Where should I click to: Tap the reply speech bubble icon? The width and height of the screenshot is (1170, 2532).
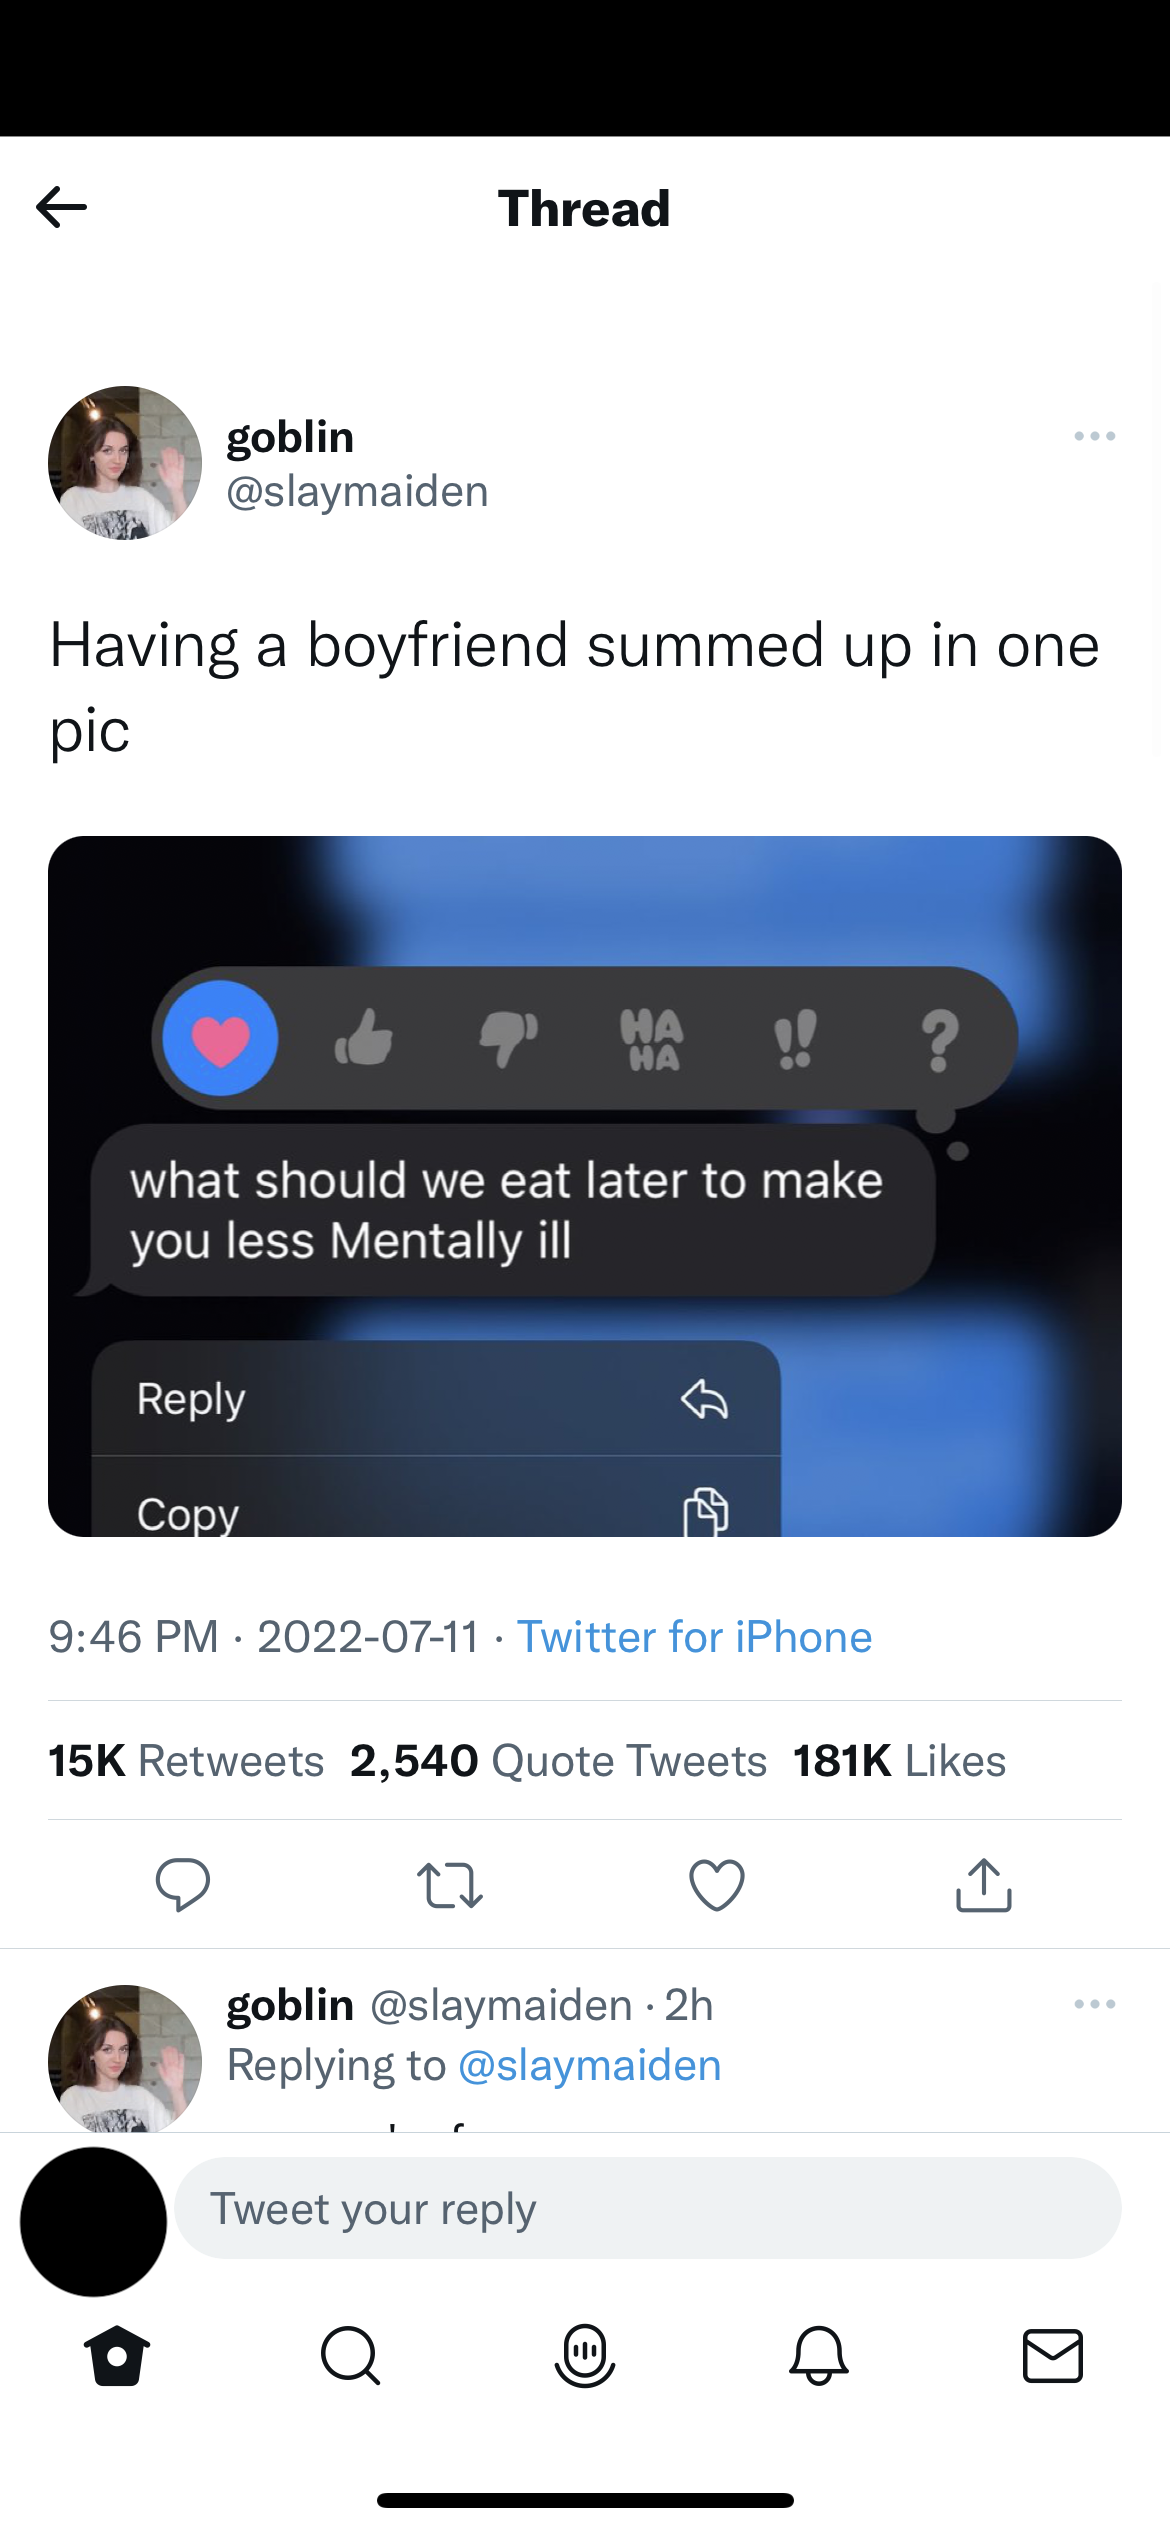click(183, 1885)
